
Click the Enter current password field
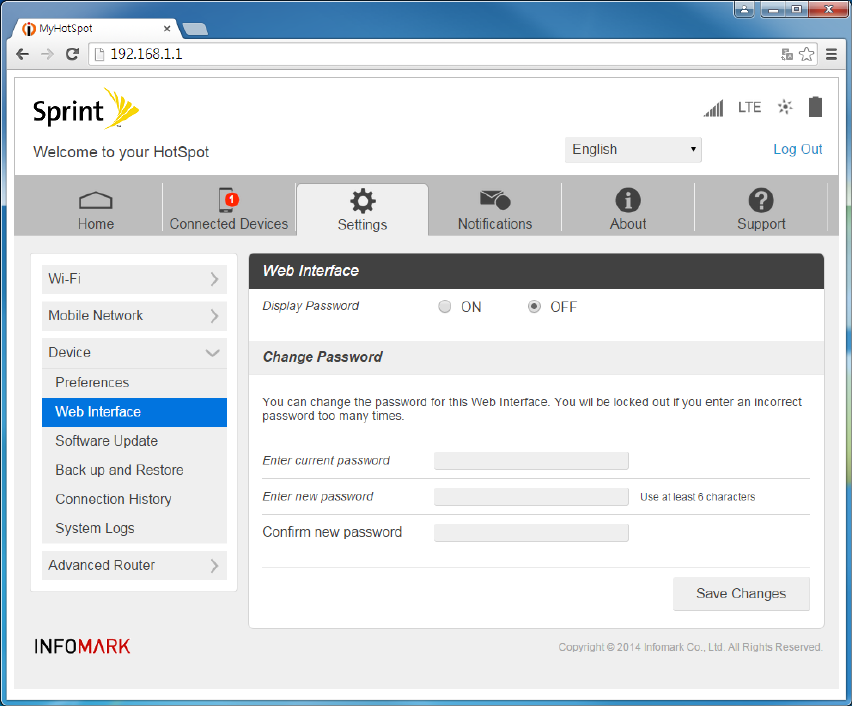pos(531,461)
